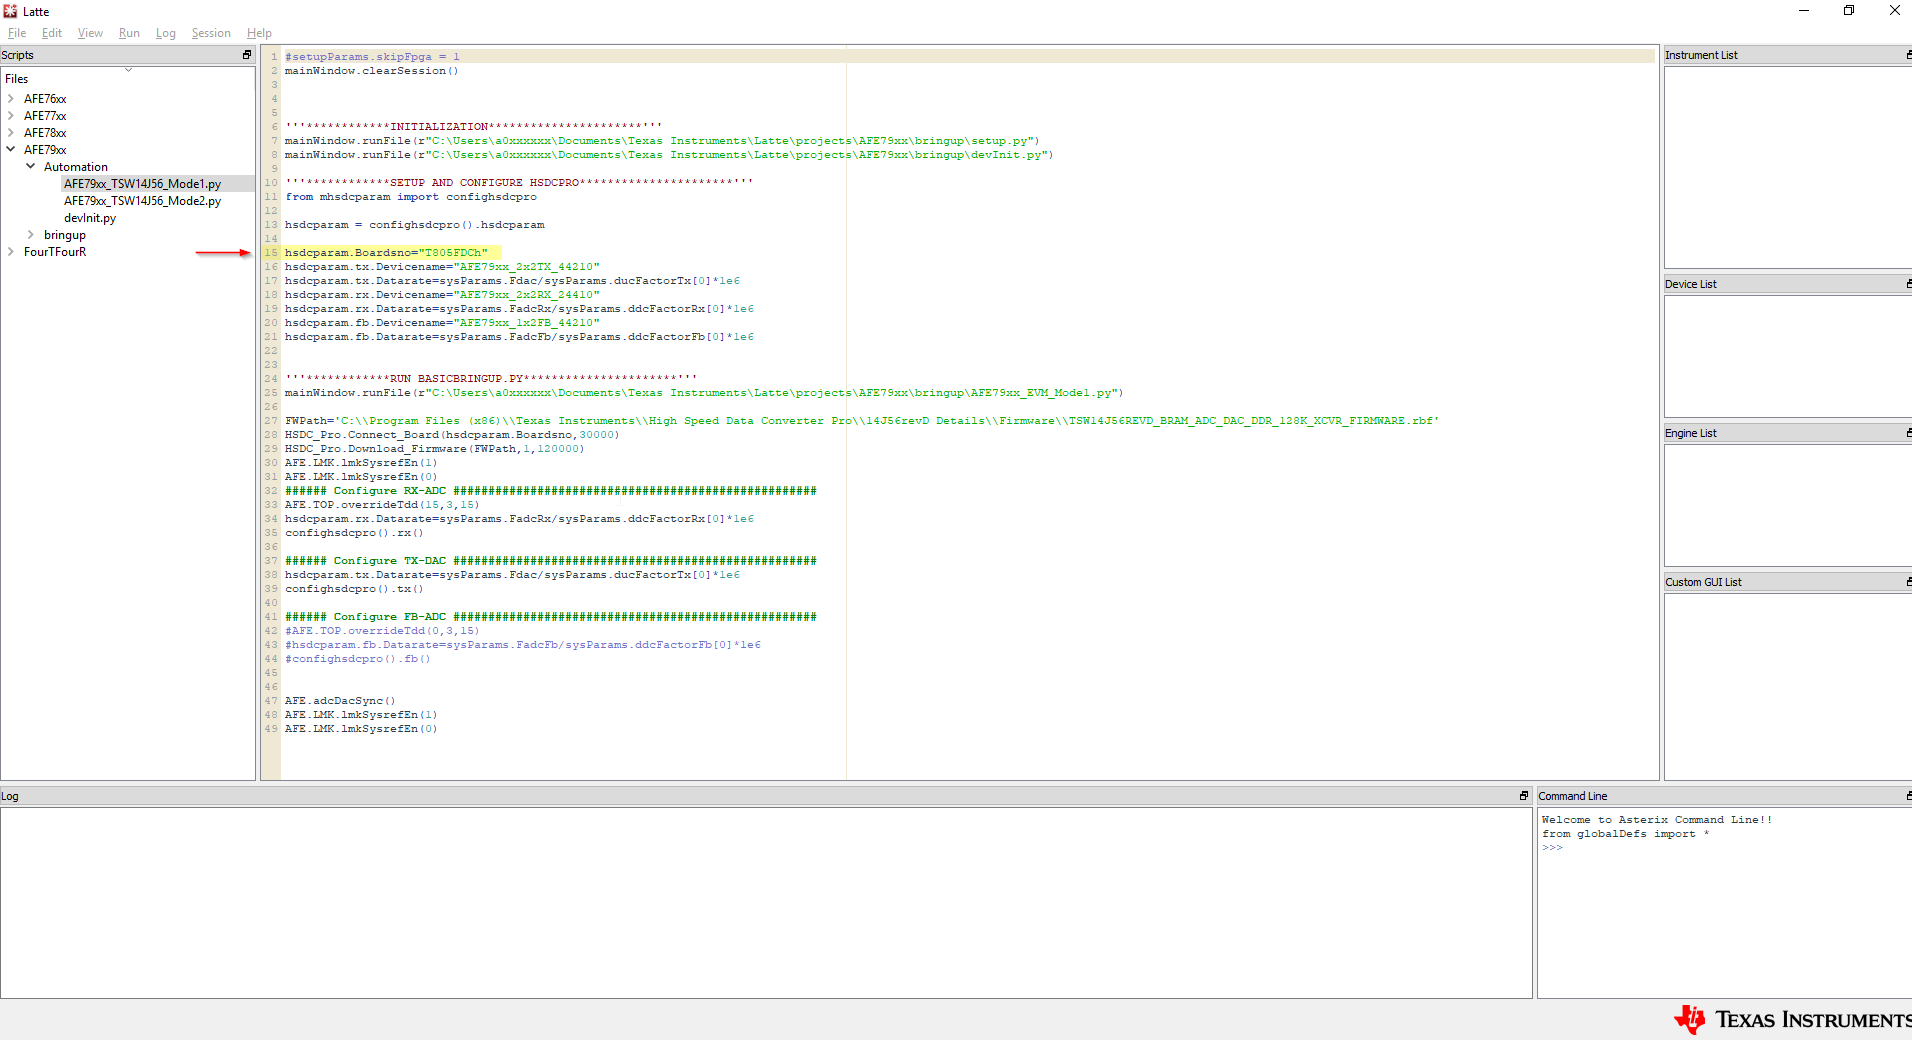1912x1040 pixels.
Task: Open the Run menu
Action: tap(129, 33)
